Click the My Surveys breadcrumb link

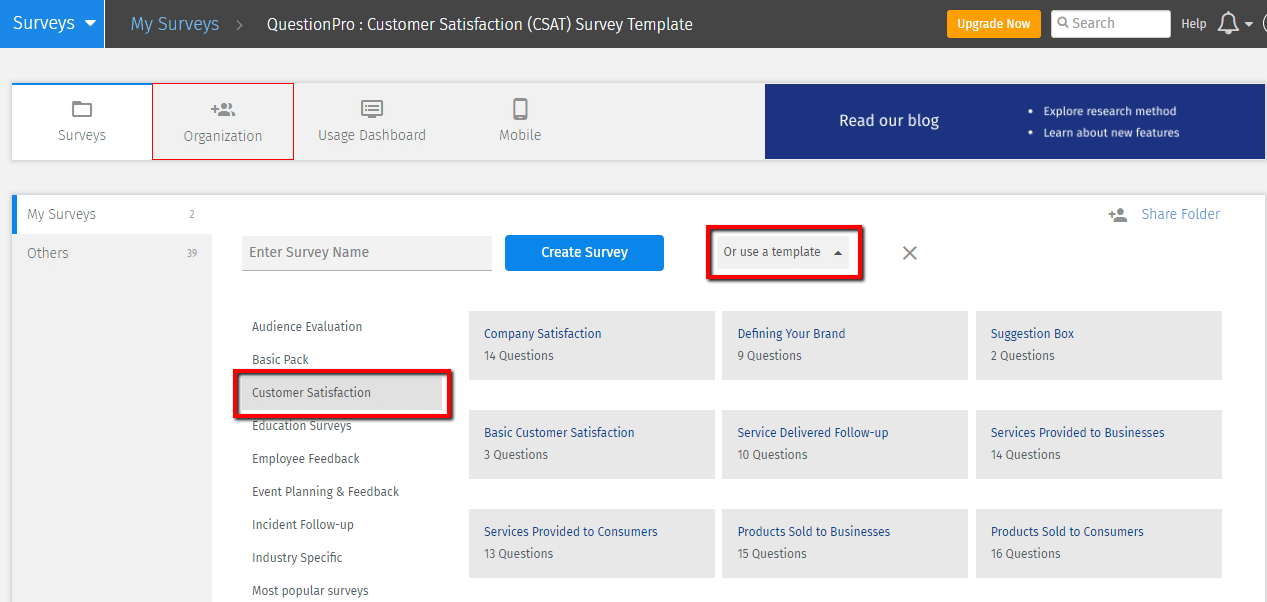(175, 24)
